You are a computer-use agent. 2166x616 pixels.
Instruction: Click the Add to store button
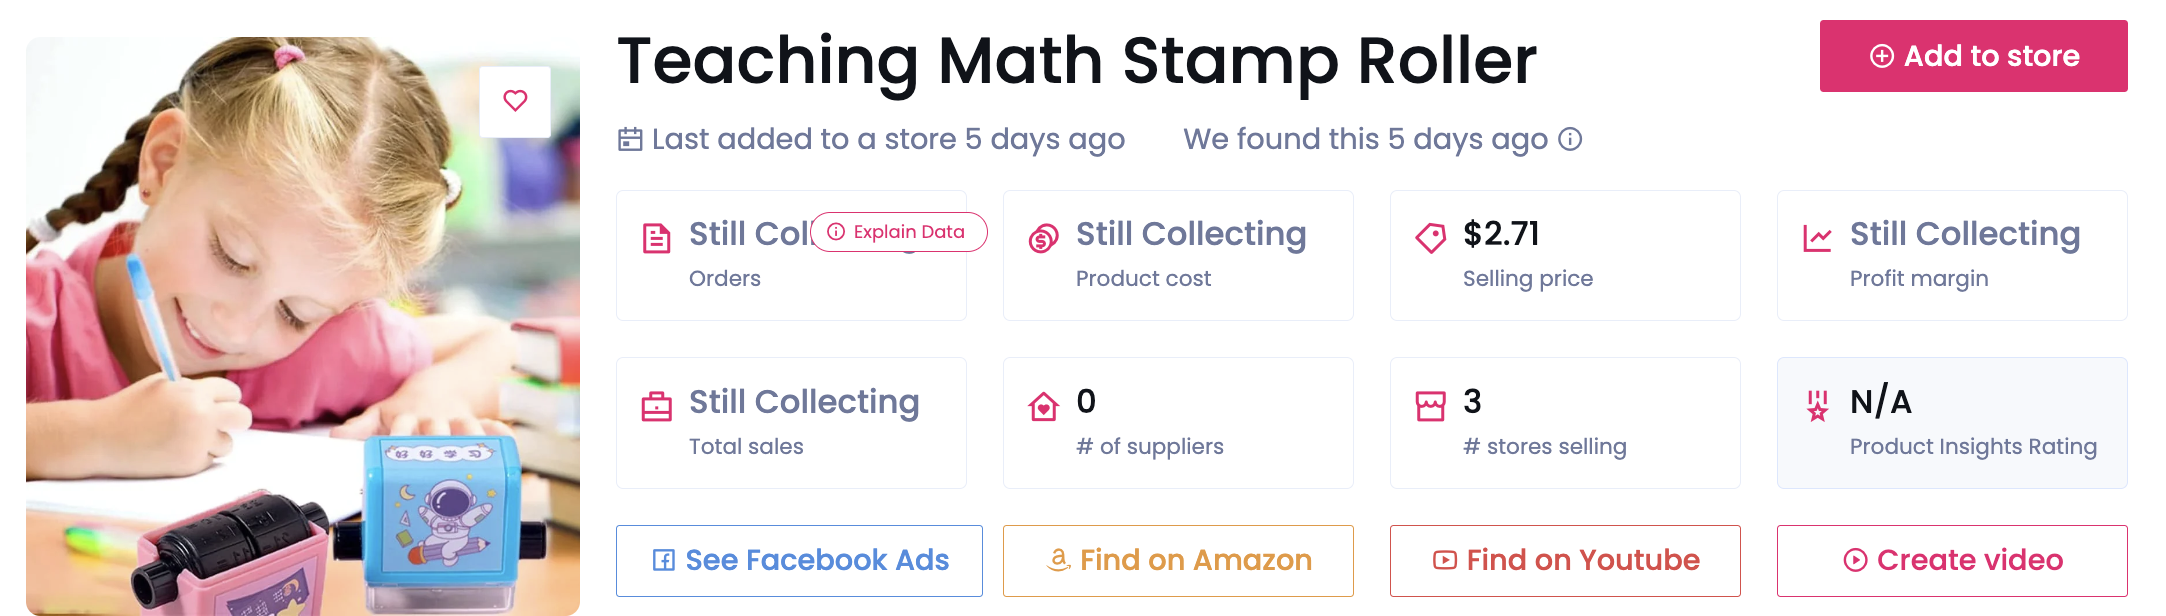pyautogui.click(x=1973, y=56)
